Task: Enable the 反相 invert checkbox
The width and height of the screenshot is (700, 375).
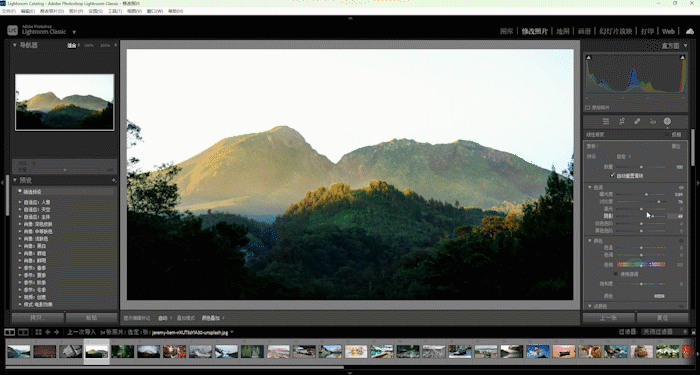Action: (x=667, y=134)
